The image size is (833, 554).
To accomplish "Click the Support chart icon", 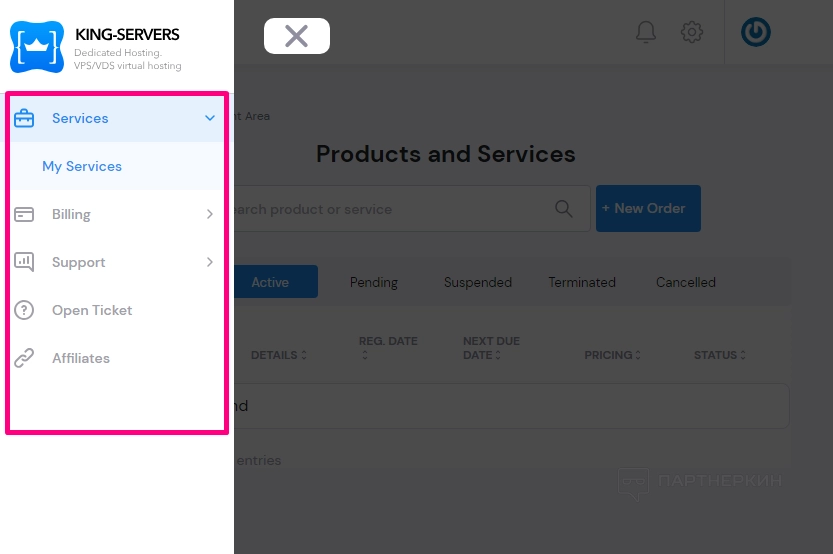I will coord(24,262).
